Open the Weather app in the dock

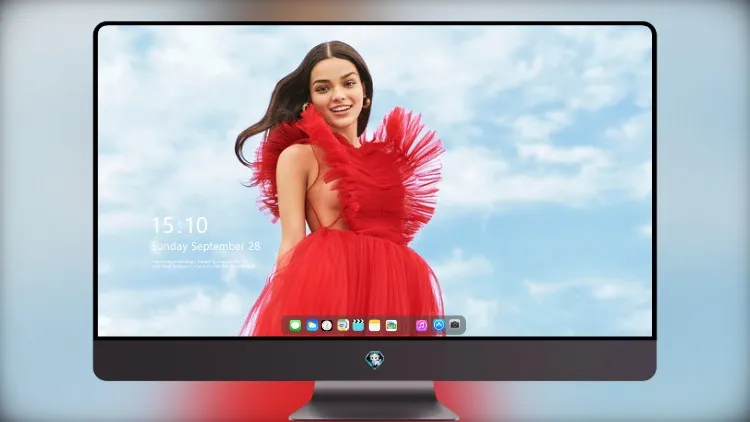[312, 326]
